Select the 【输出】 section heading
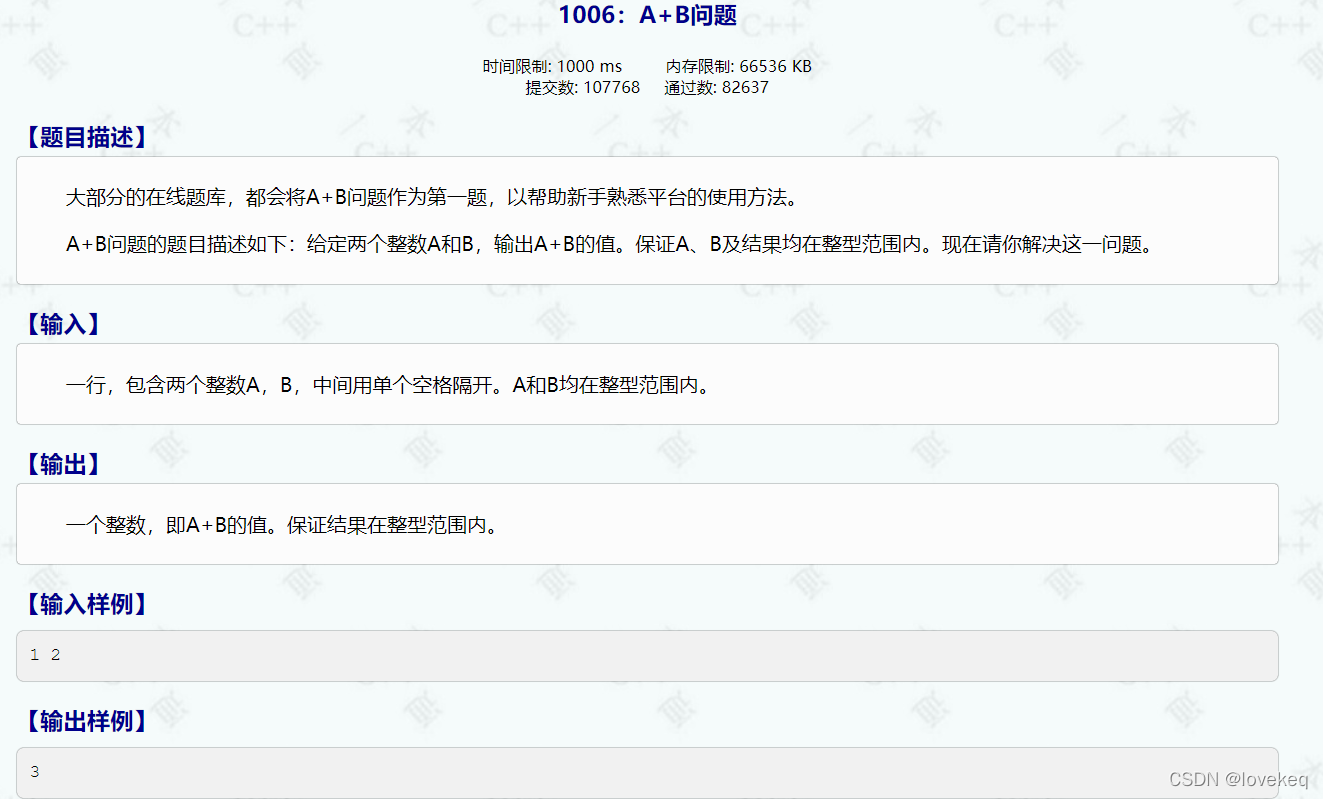This screenshot has width=1323, height=799. (x=61, y=464)
